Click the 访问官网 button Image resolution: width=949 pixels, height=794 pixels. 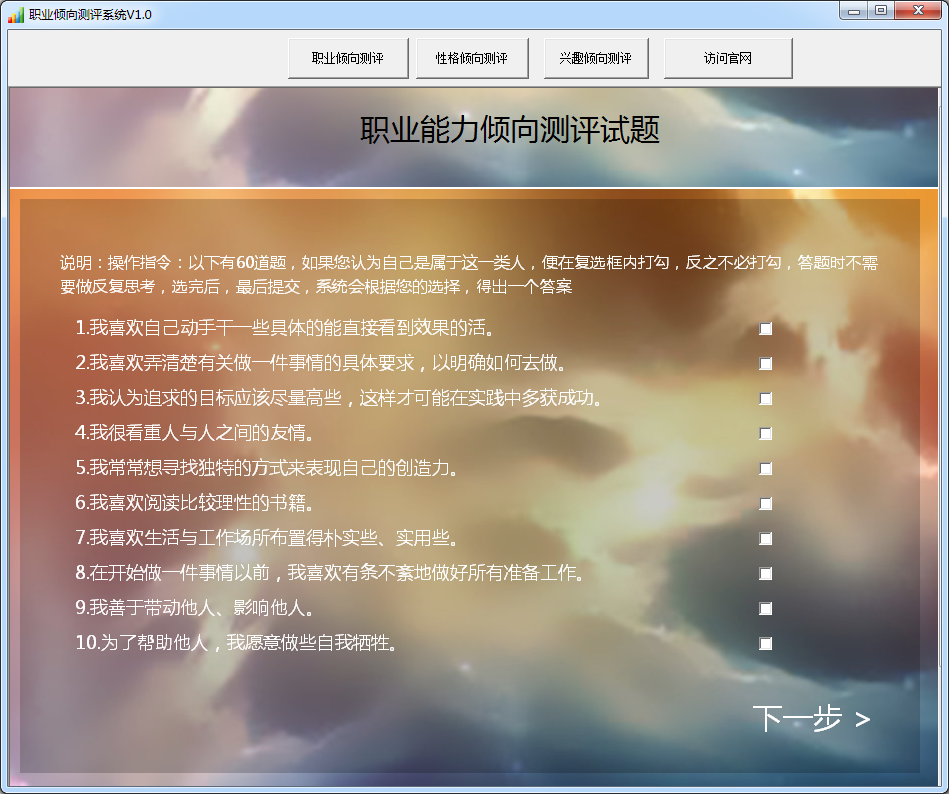coord(728,58)
